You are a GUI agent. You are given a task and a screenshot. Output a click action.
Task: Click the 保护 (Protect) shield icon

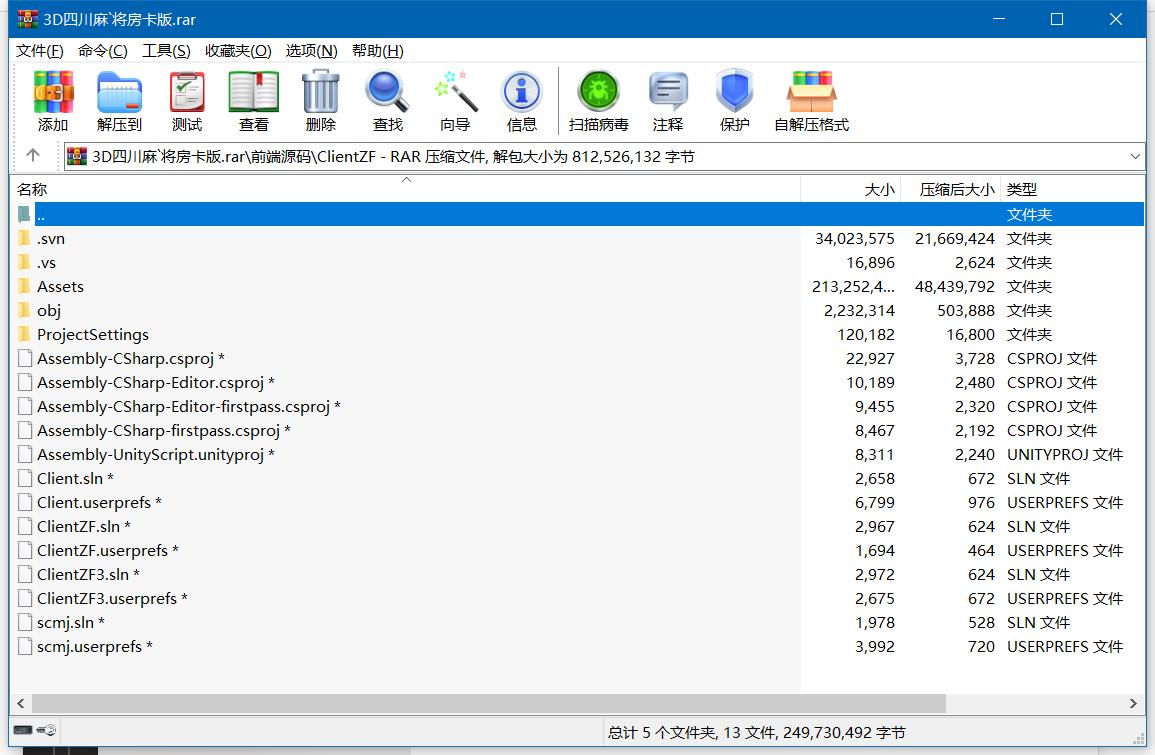pos(734,100)
